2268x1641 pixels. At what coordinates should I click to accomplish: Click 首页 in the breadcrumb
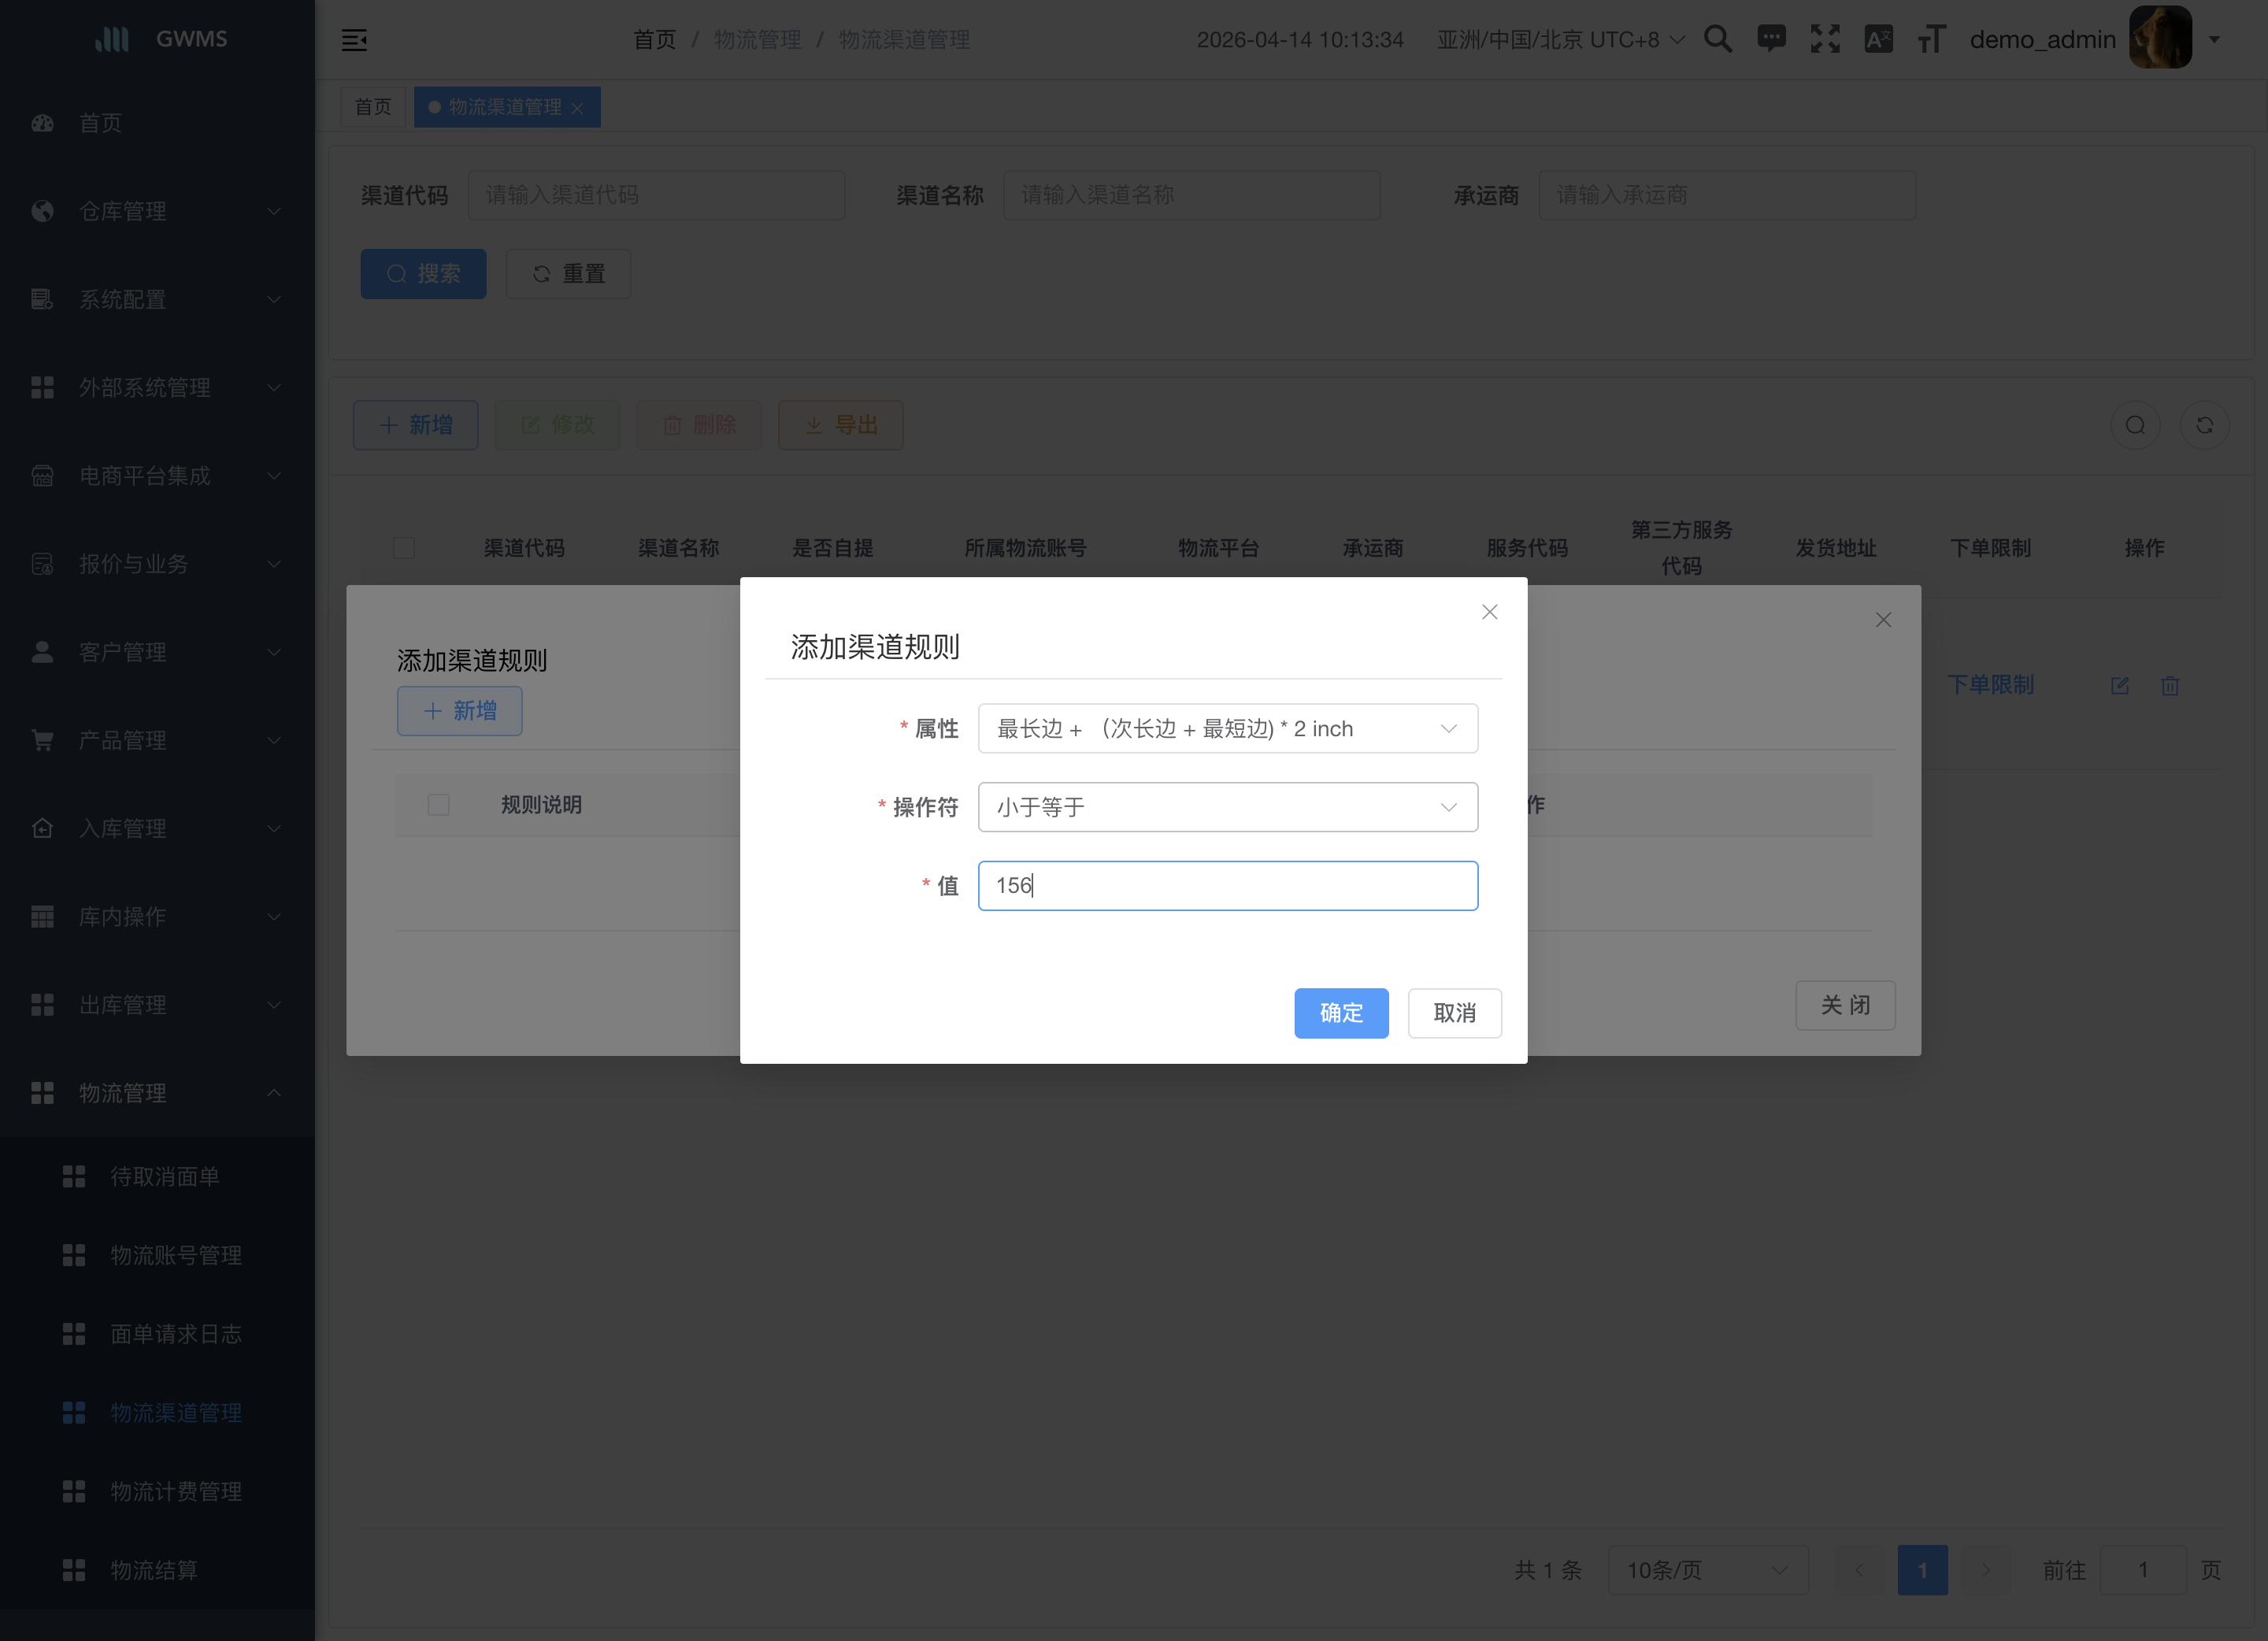tap(655, 40)
